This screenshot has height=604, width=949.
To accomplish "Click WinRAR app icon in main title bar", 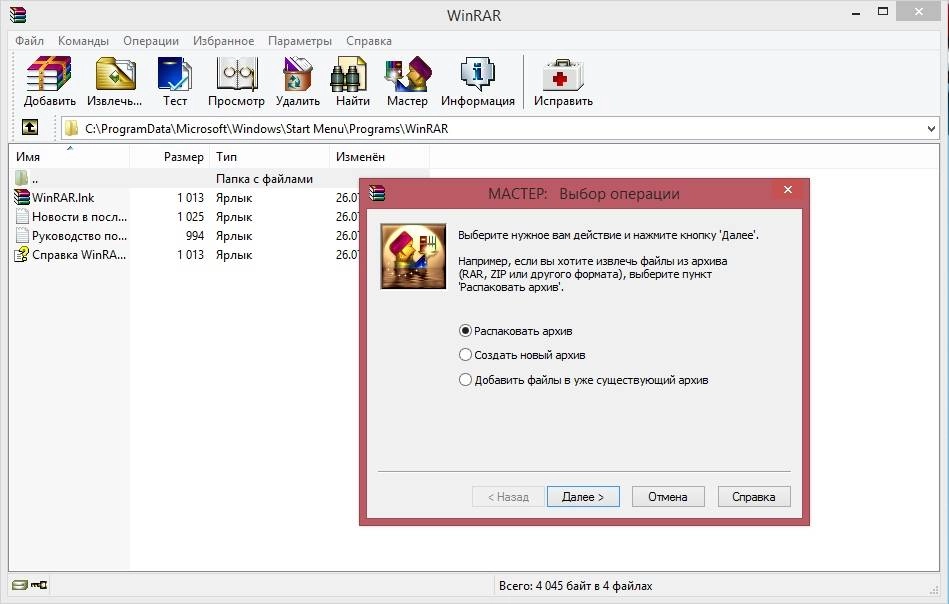I will (18, 14).
